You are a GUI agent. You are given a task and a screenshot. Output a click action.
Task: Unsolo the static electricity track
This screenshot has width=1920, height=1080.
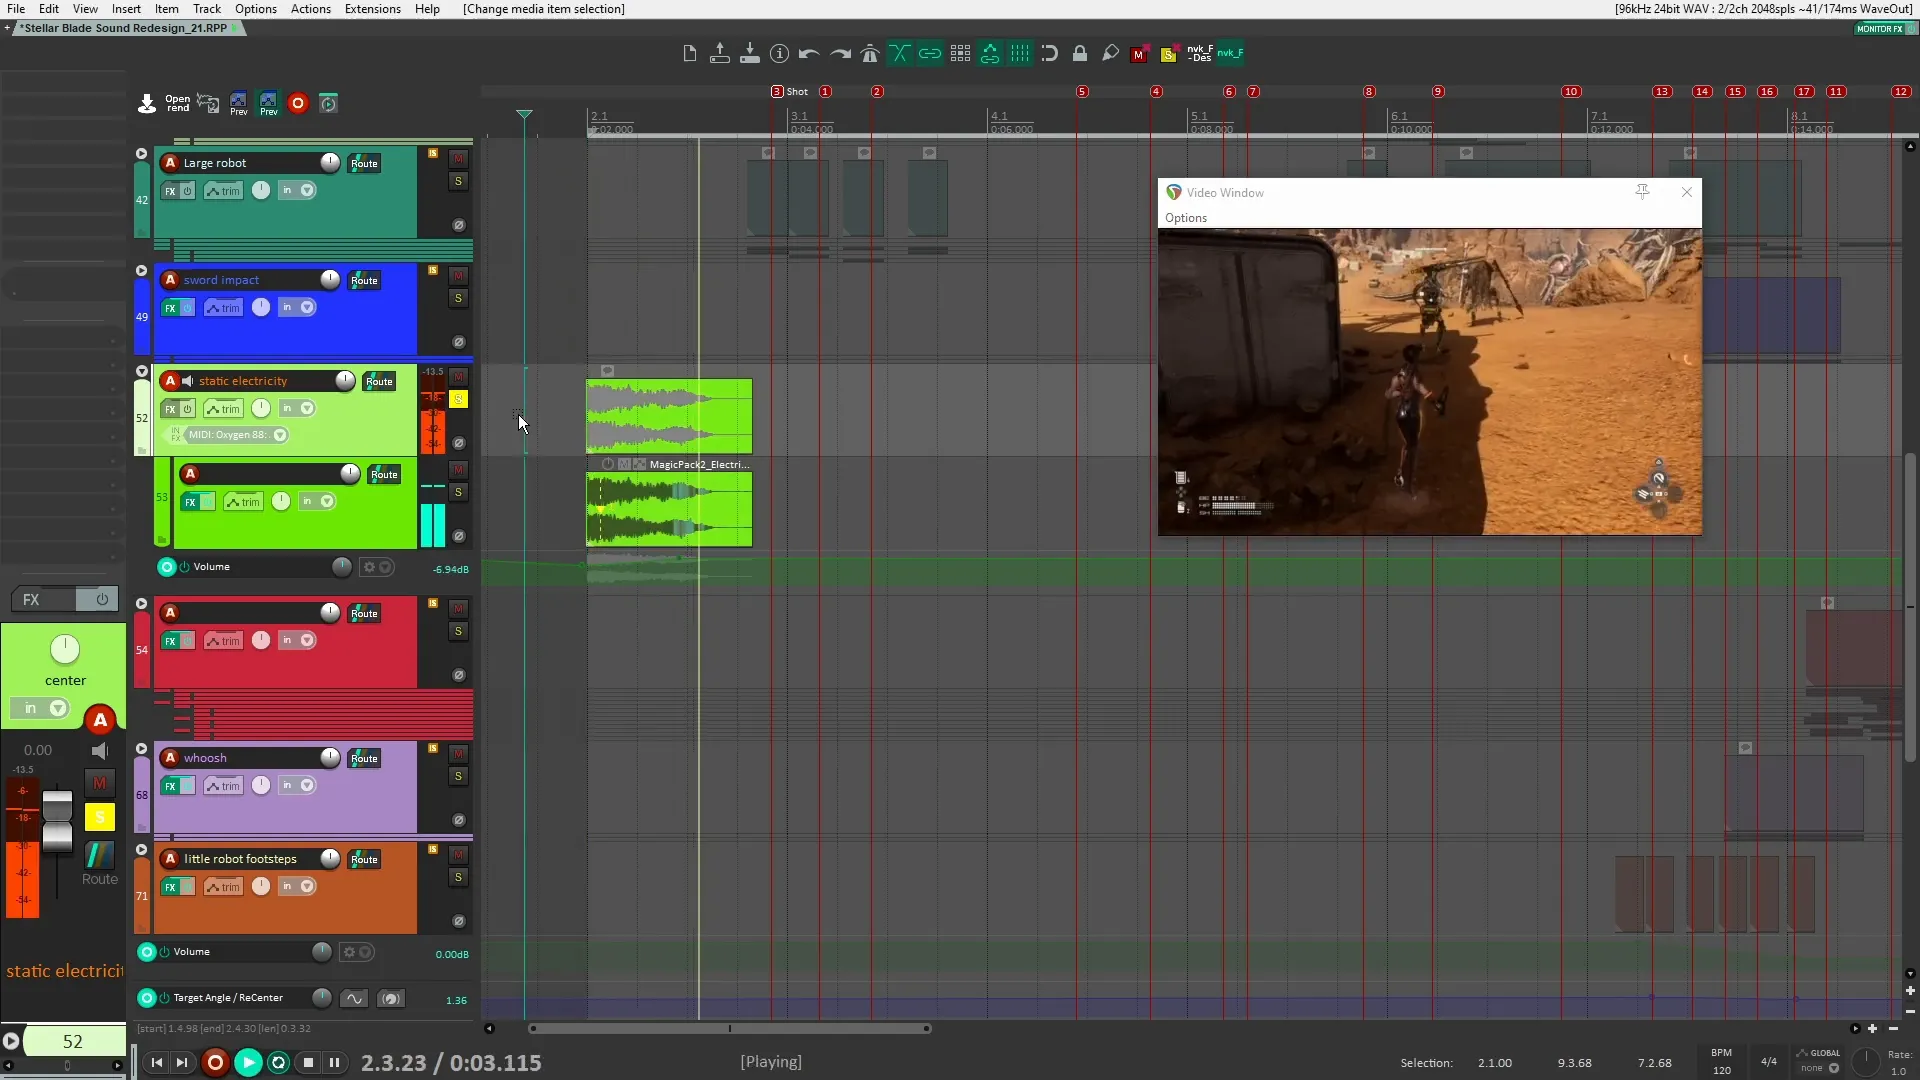pos(458,399)
